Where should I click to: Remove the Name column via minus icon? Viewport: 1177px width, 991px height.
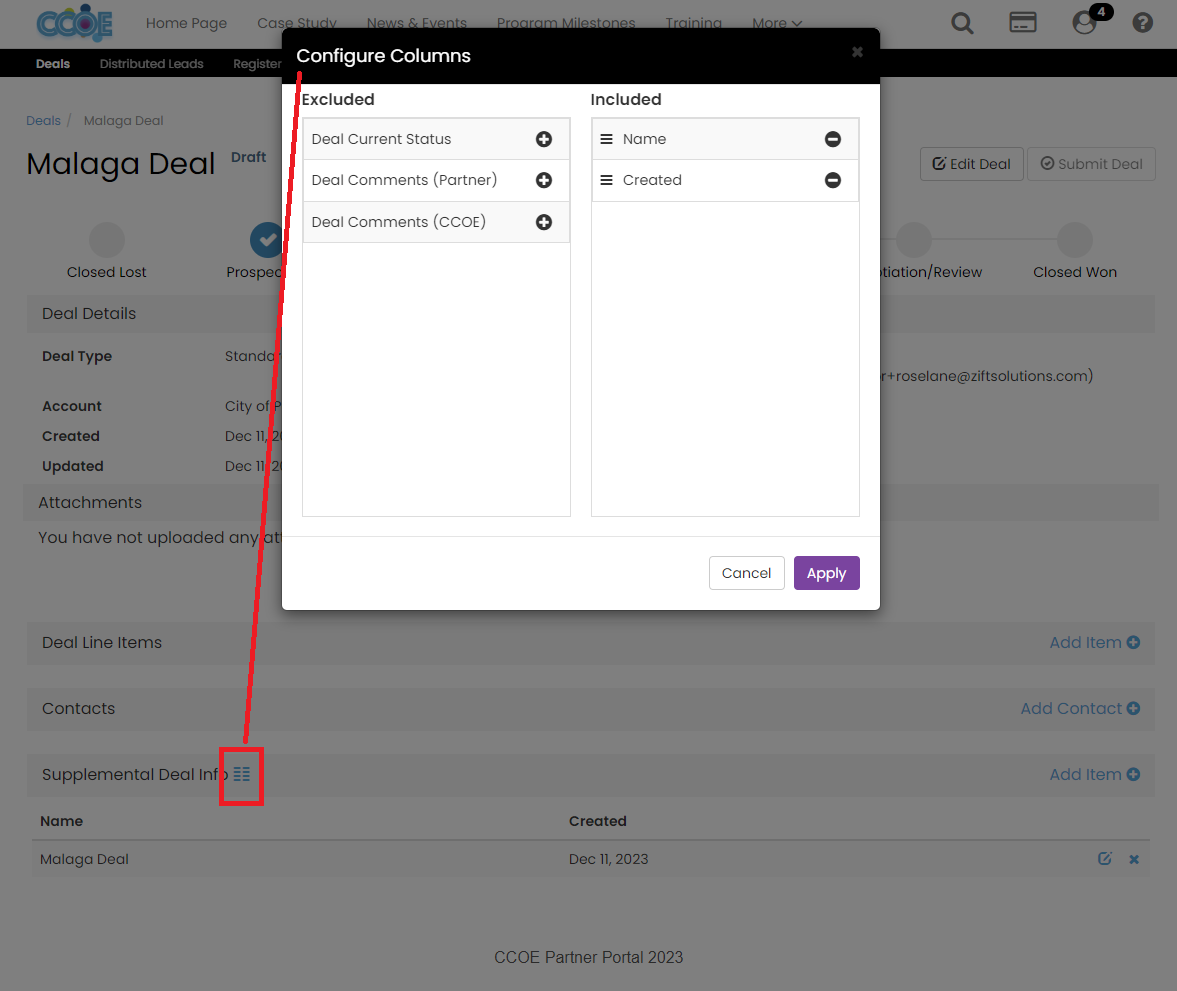coord(833,140)
